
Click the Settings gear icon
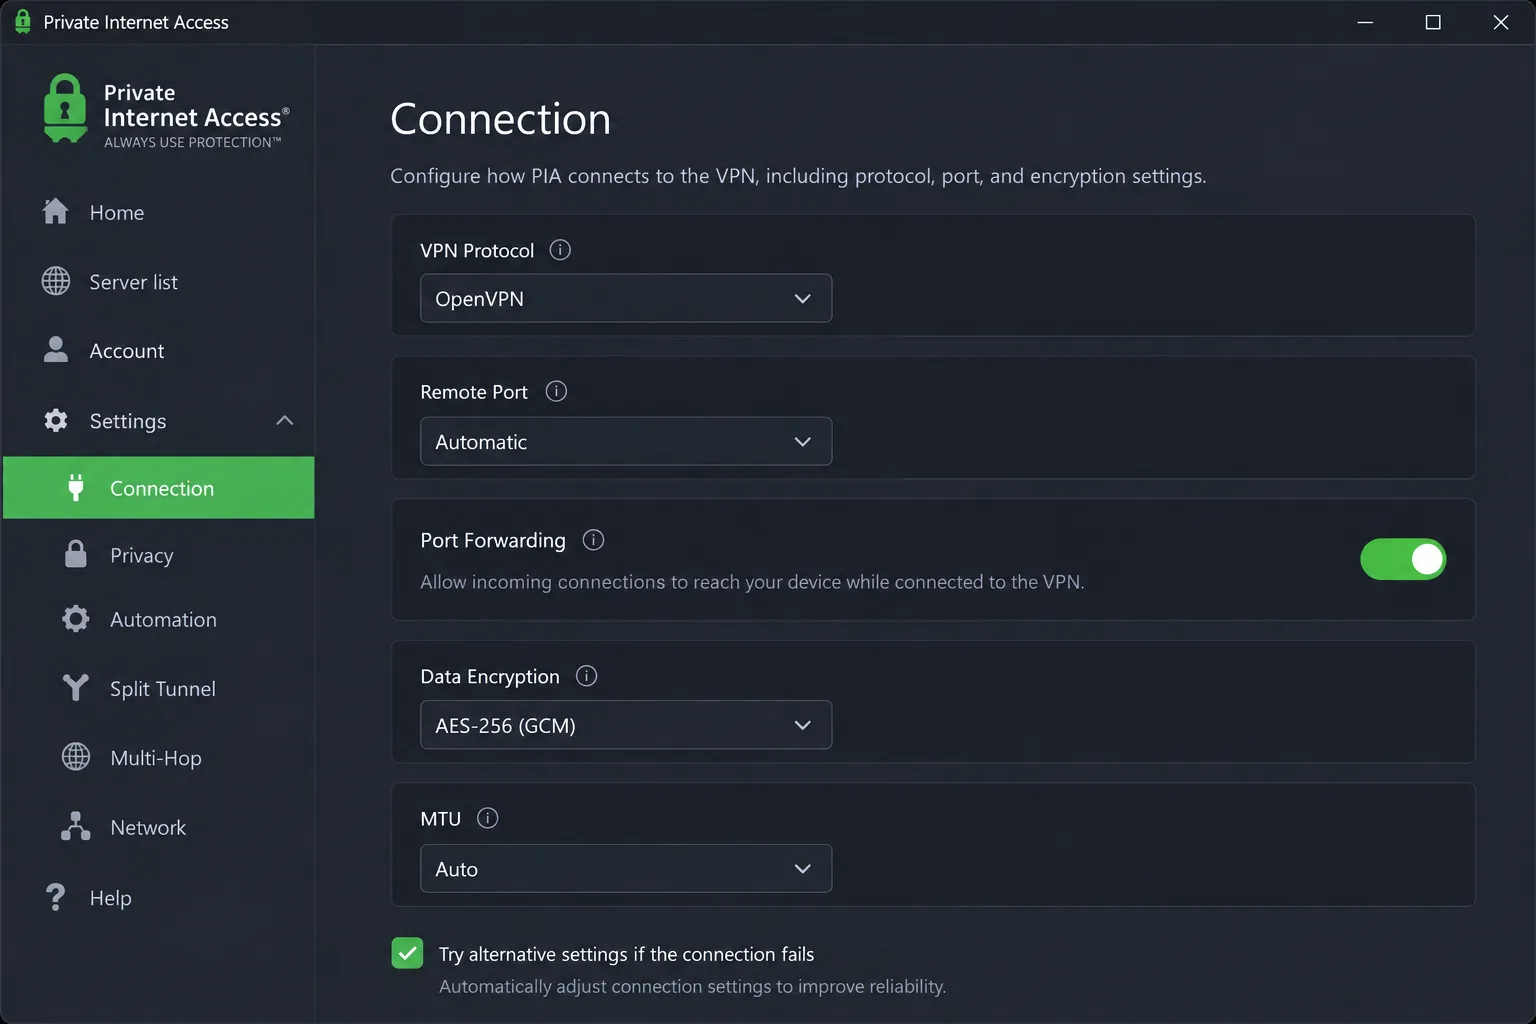pyautogui.click(x=56, y=420)
